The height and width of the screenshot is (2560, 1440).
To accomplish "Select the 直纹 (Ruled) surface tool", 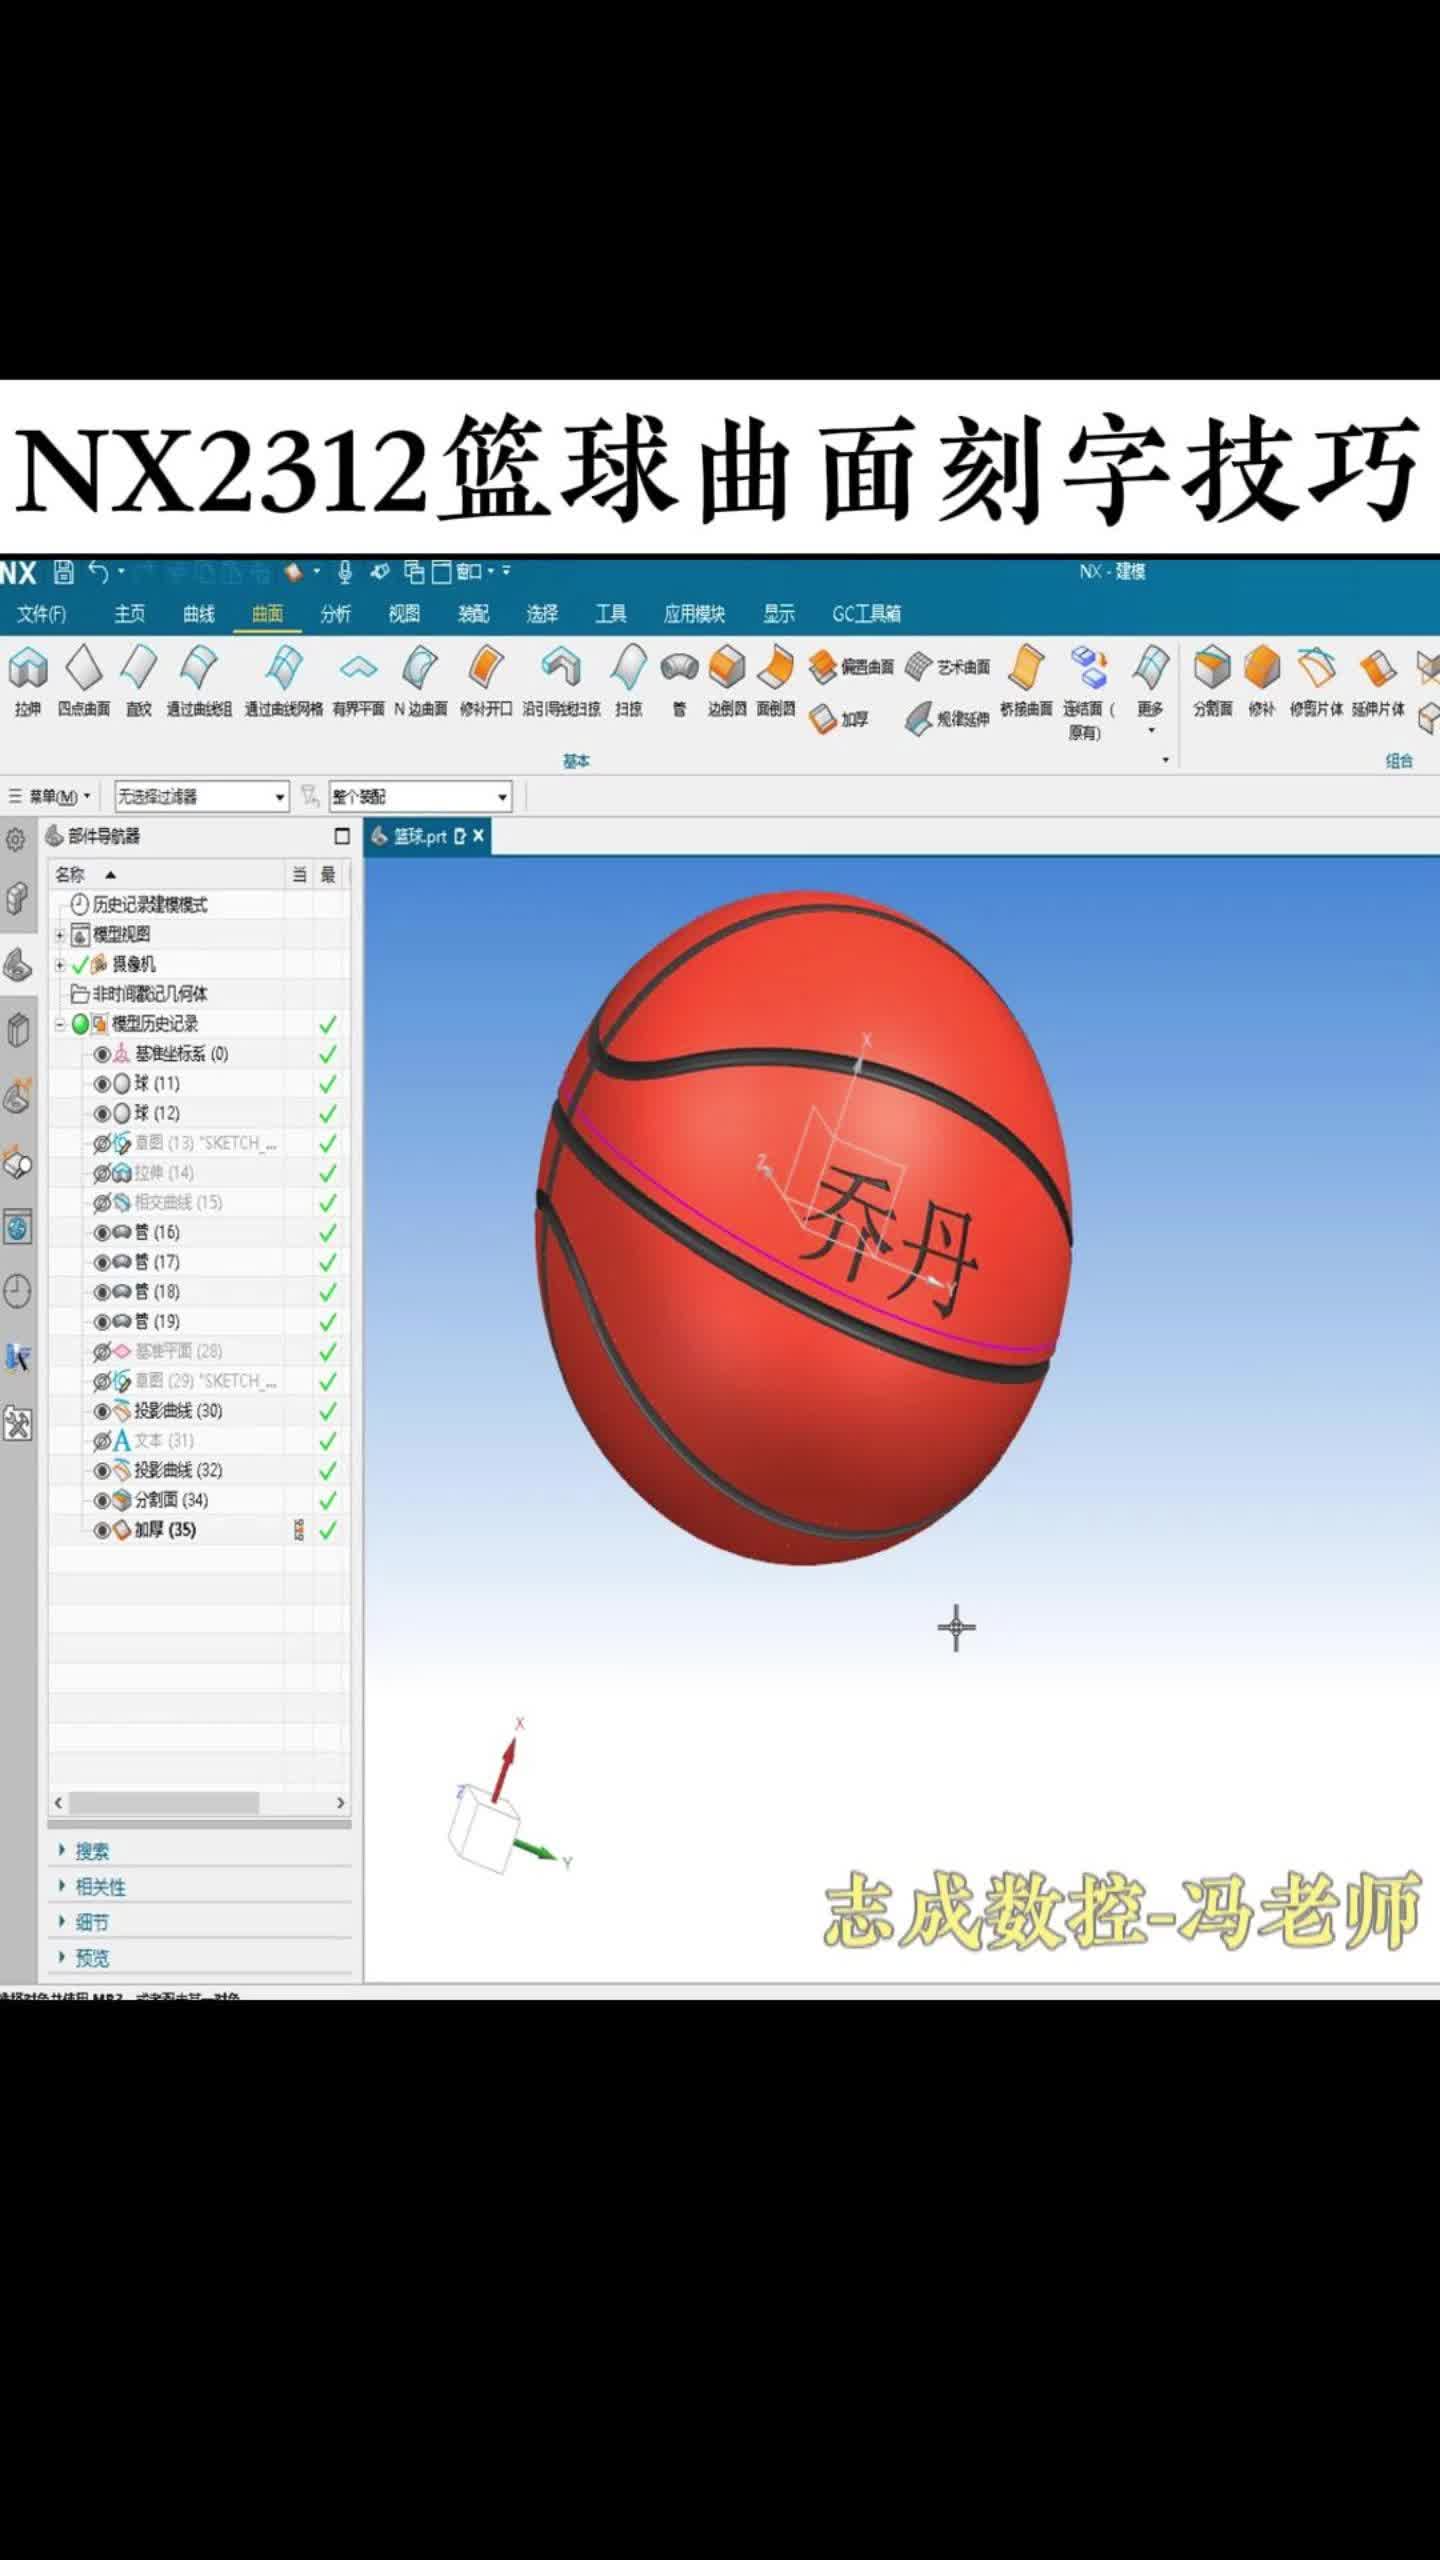I will coord(139,681).
